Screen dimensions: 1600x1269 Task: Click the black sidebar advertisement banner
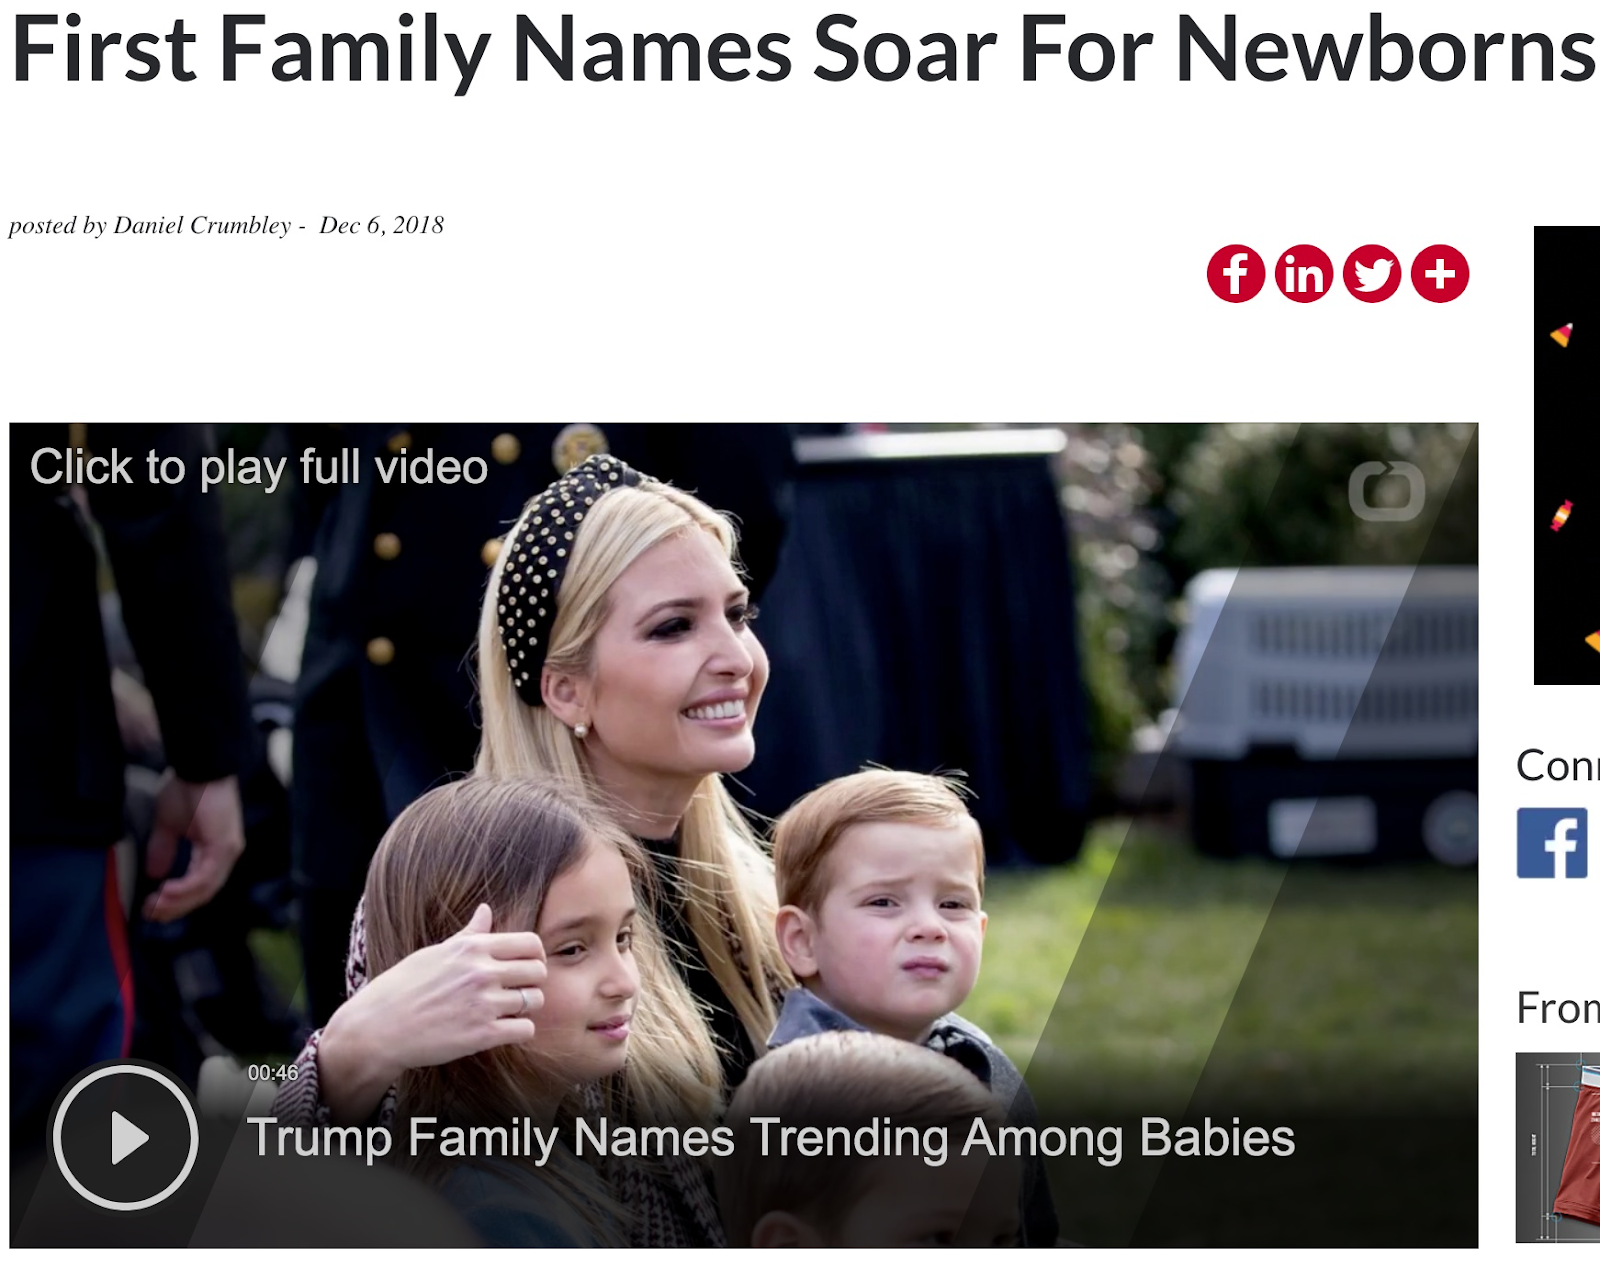tap(1567, 455)
